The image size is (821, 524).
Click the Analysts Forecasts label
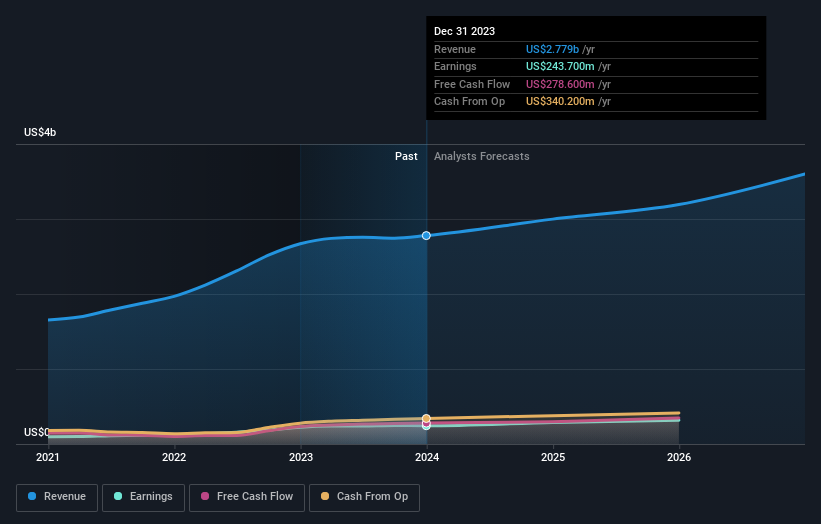[482, 156]
